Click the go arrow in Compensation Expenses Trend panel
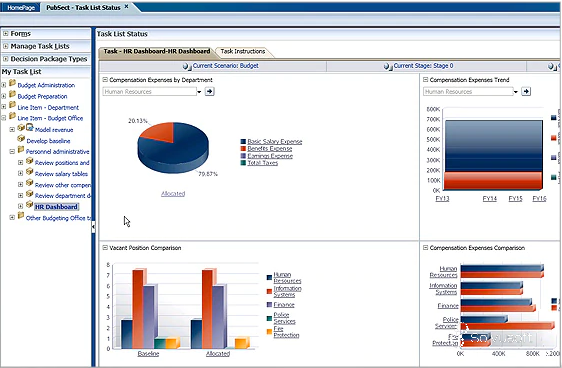The height and width of the screenshot is (368, 562). (526, 91)
